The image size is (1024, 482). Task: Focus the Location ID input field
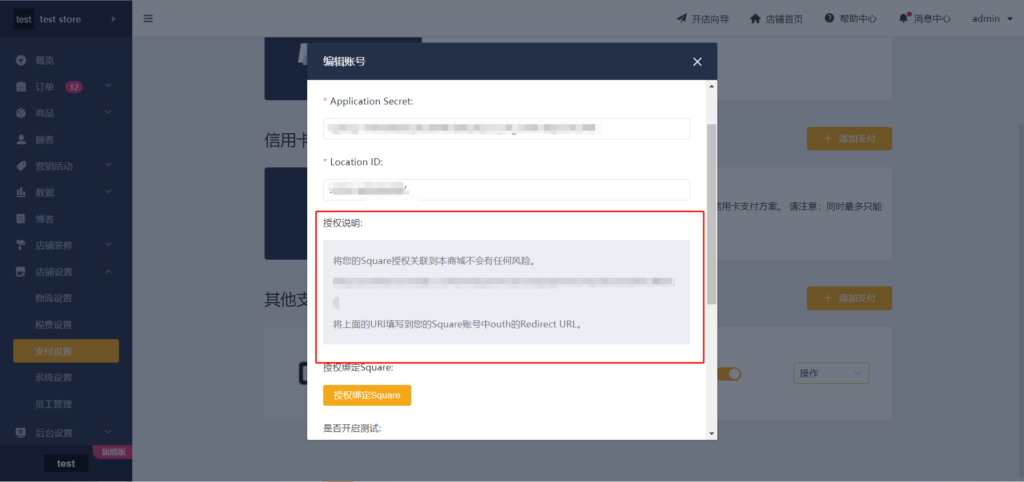tap(507, 189)
